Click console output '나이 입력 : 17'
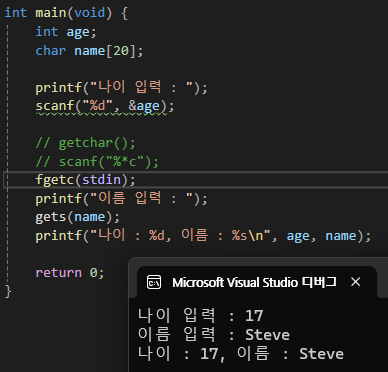The width and height of the screenshot is (388, 372). click(x=200, y=315)
